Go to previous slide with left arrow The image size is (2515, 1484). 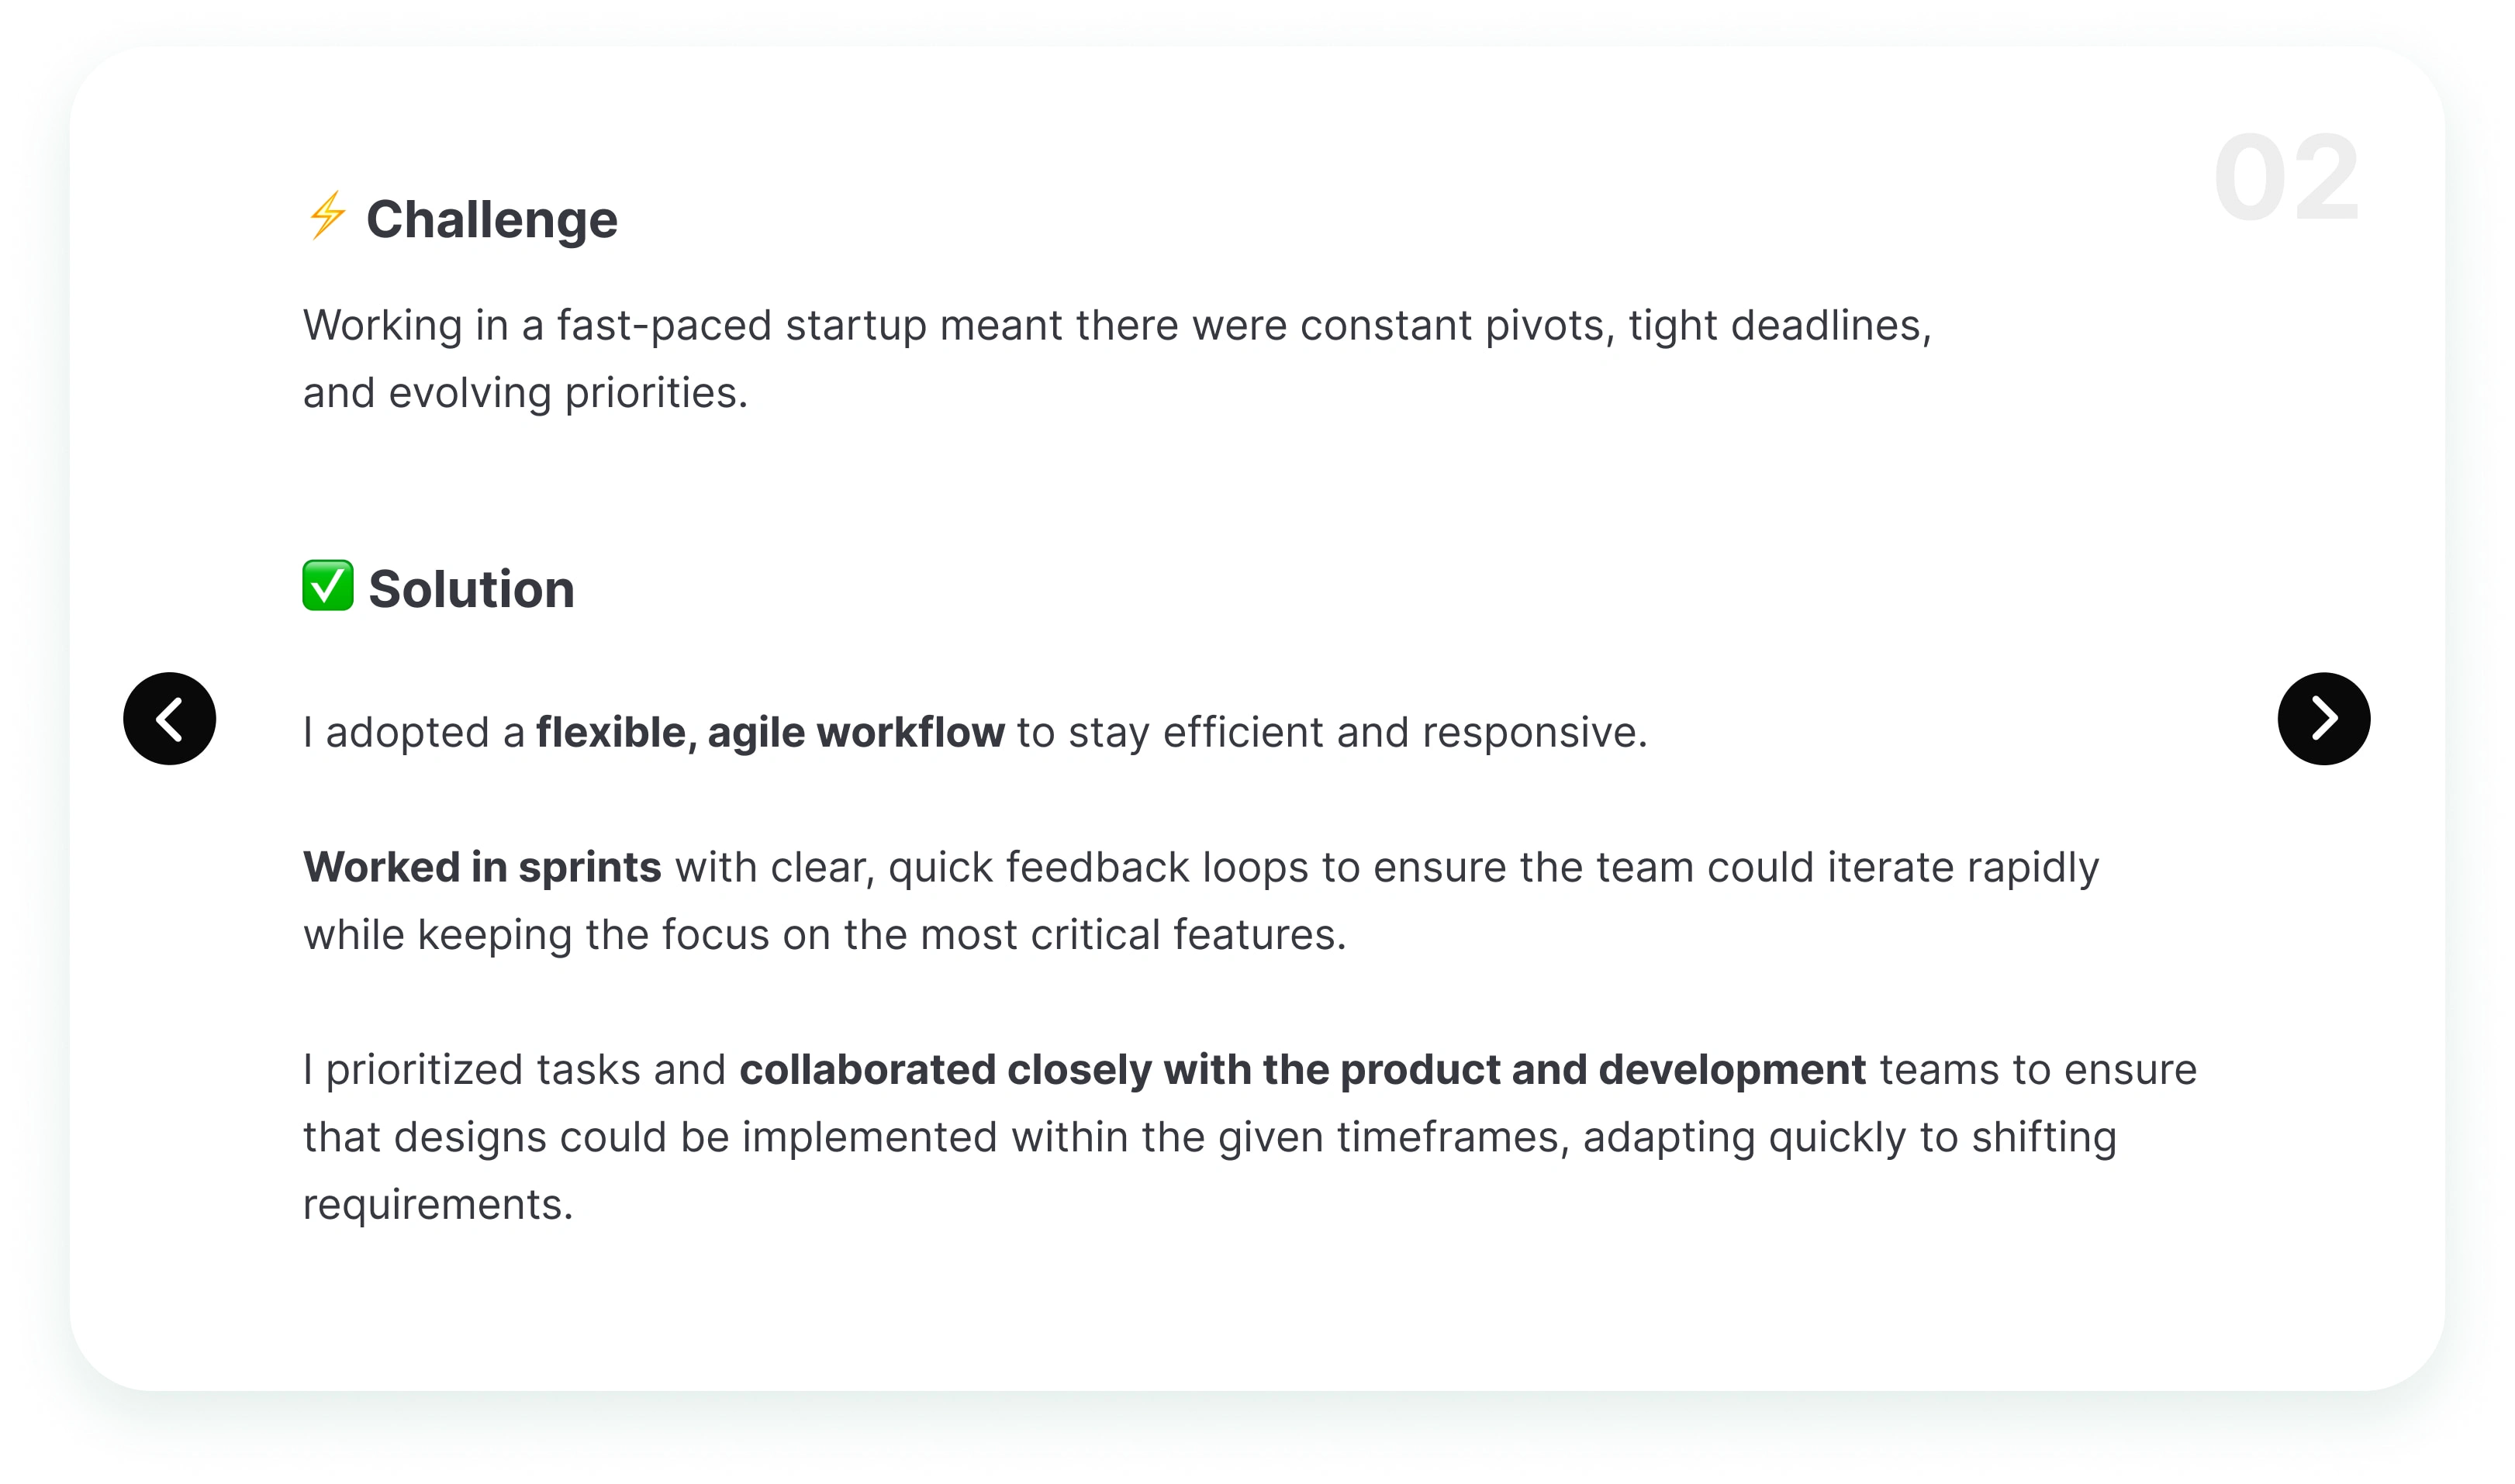pyautogui.click(x=170, y=719)
